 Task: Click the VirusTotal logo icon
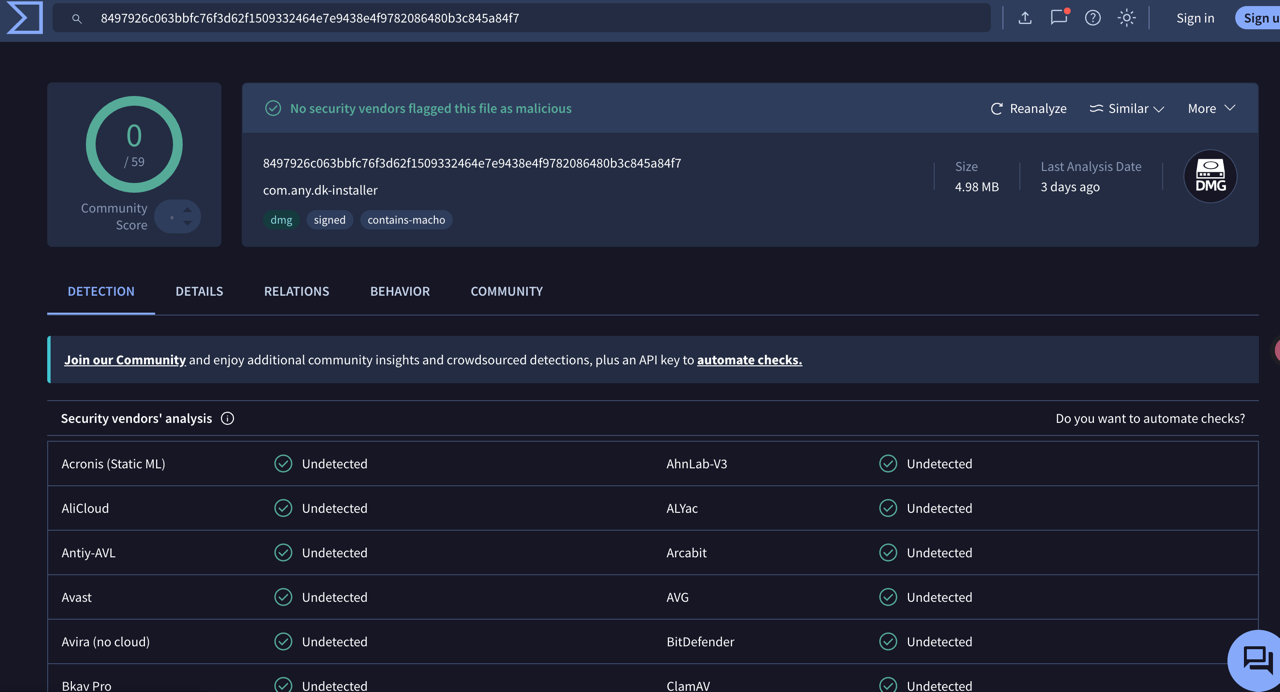coord(24,18)
